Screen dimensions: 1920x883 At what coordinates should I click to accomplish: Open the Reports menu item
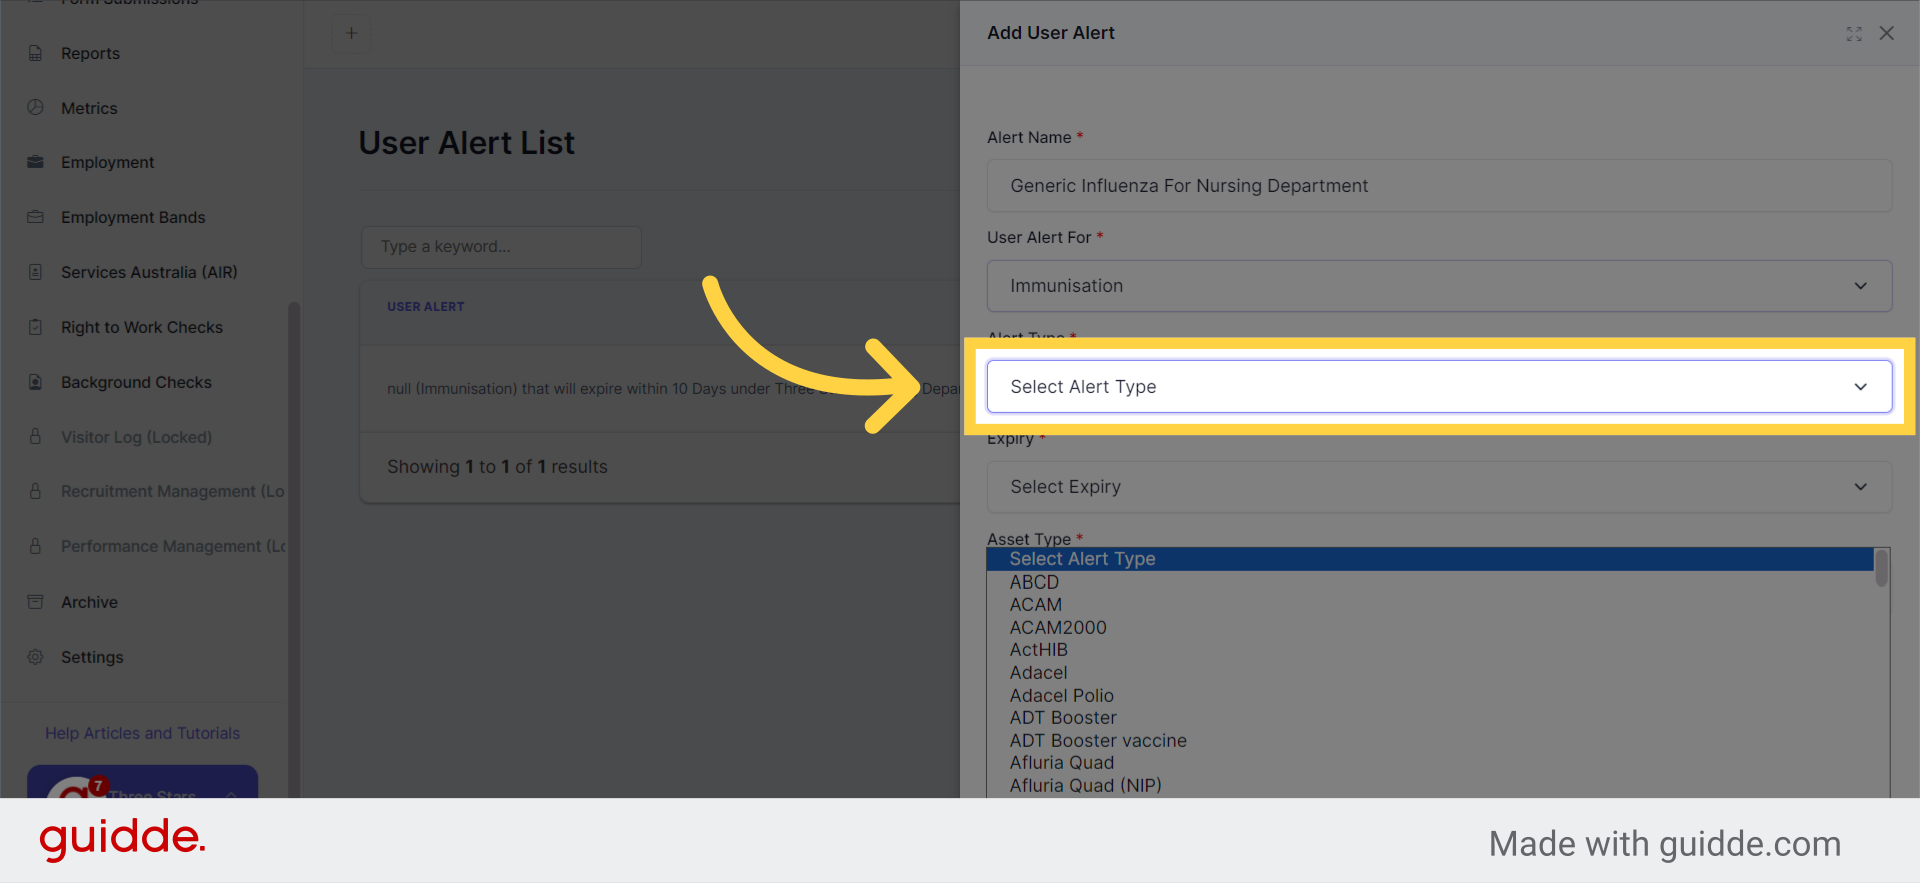[90, 53]
